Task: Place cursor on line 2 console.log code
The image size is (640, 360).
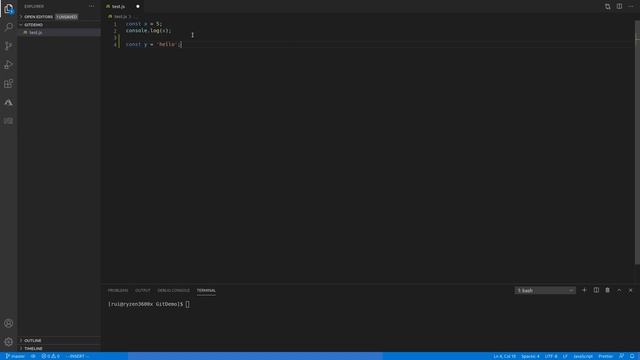Action: tap(149, 31)
